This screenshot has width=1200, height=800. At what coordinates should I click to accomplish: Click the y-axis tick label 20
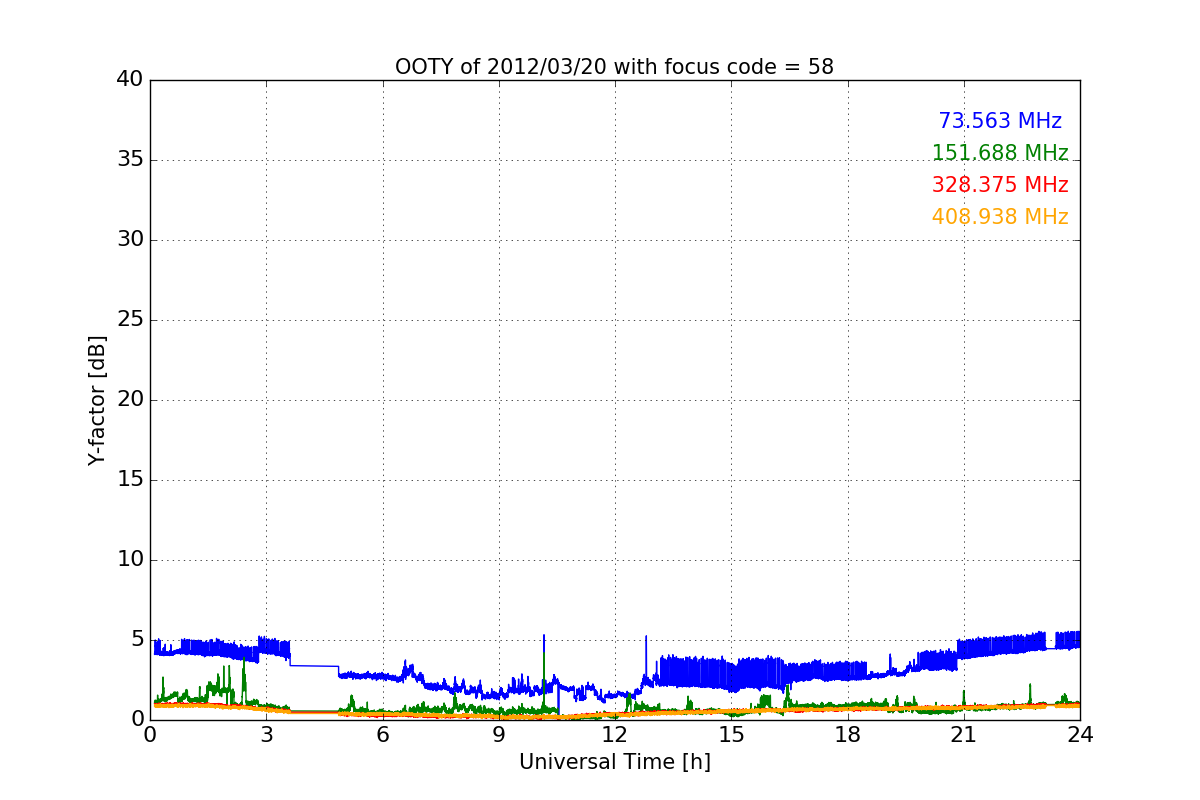130,400
